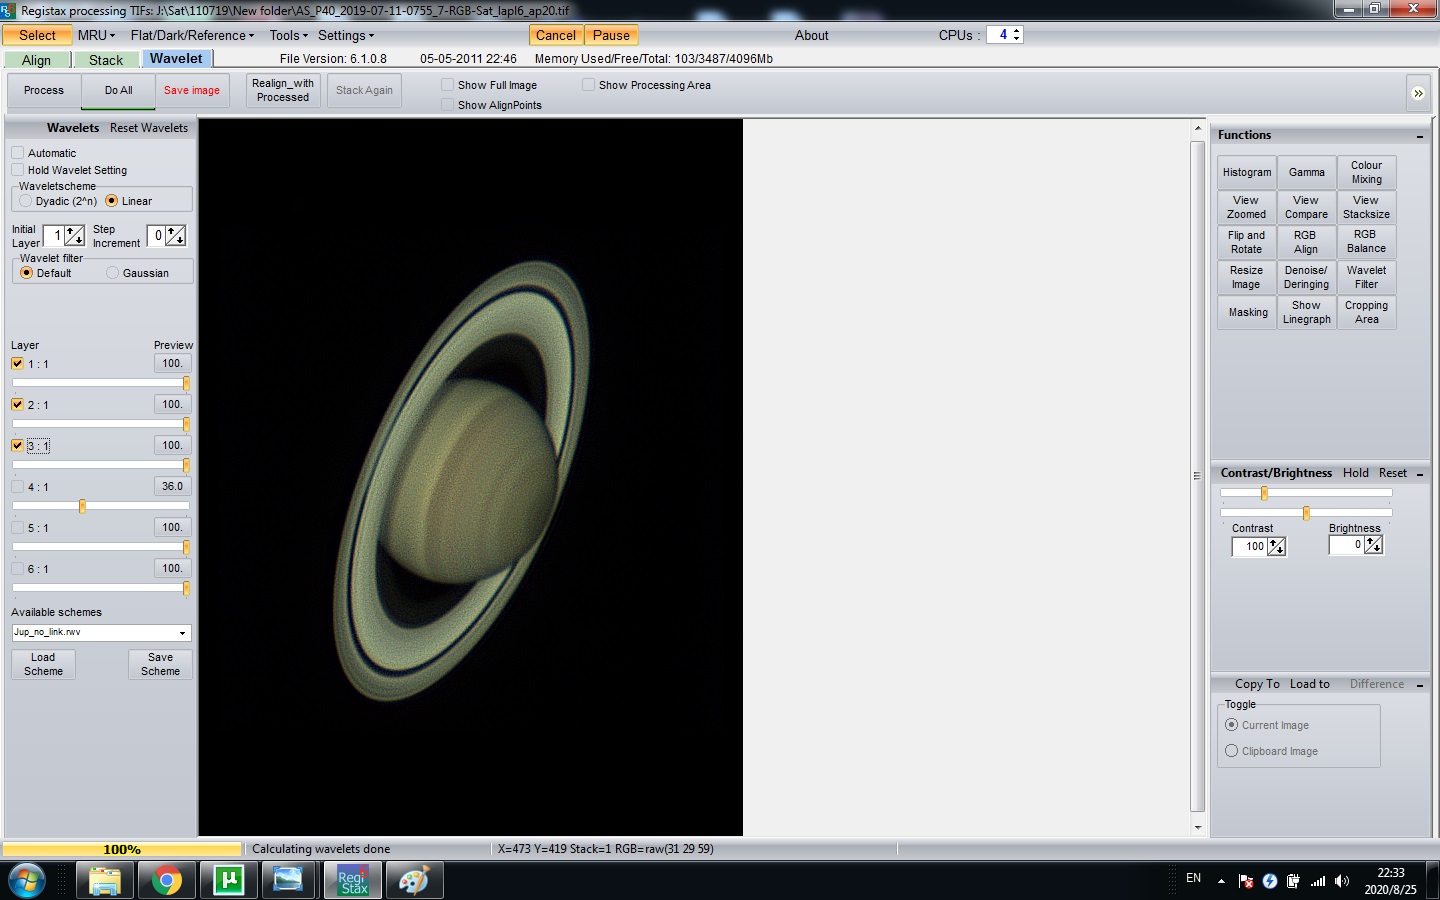
Task: Choose Default wavelet filter
Action: coord(27,273)
